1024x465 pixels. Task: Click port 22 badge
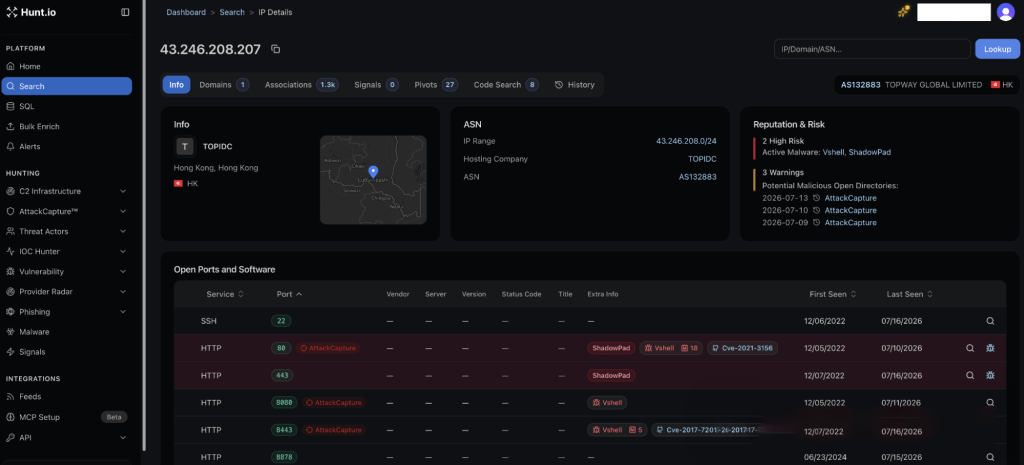click(281, 321)
